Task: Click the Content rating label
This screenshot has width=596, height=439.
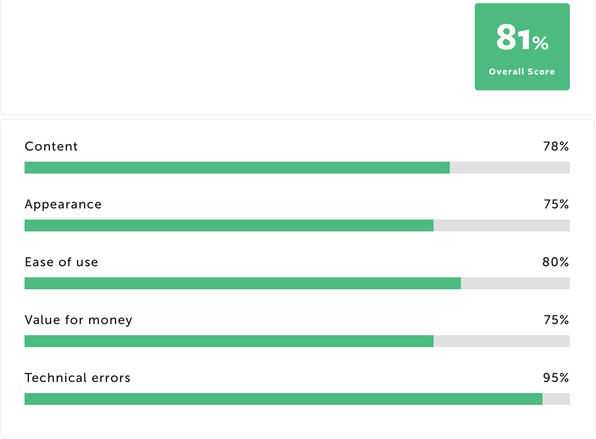Action: [x=51, y=146]
